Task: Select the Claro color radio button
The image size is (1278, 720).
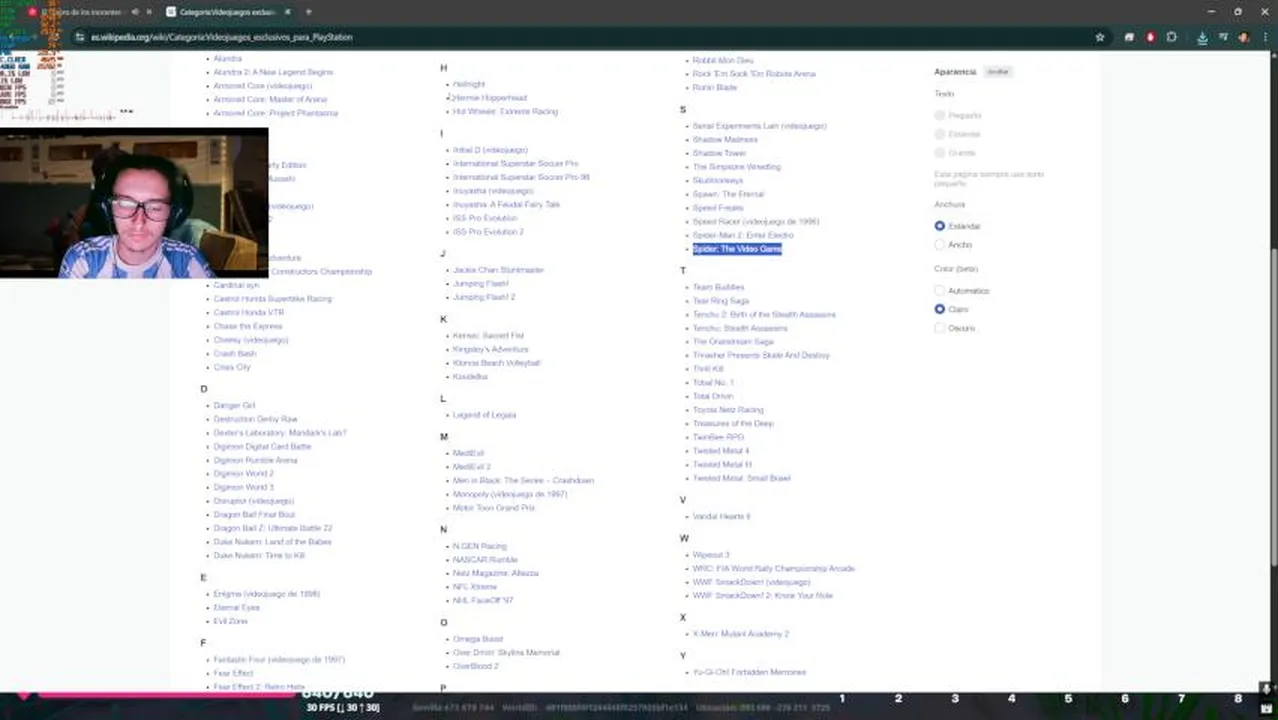Action: pos(939,309)
